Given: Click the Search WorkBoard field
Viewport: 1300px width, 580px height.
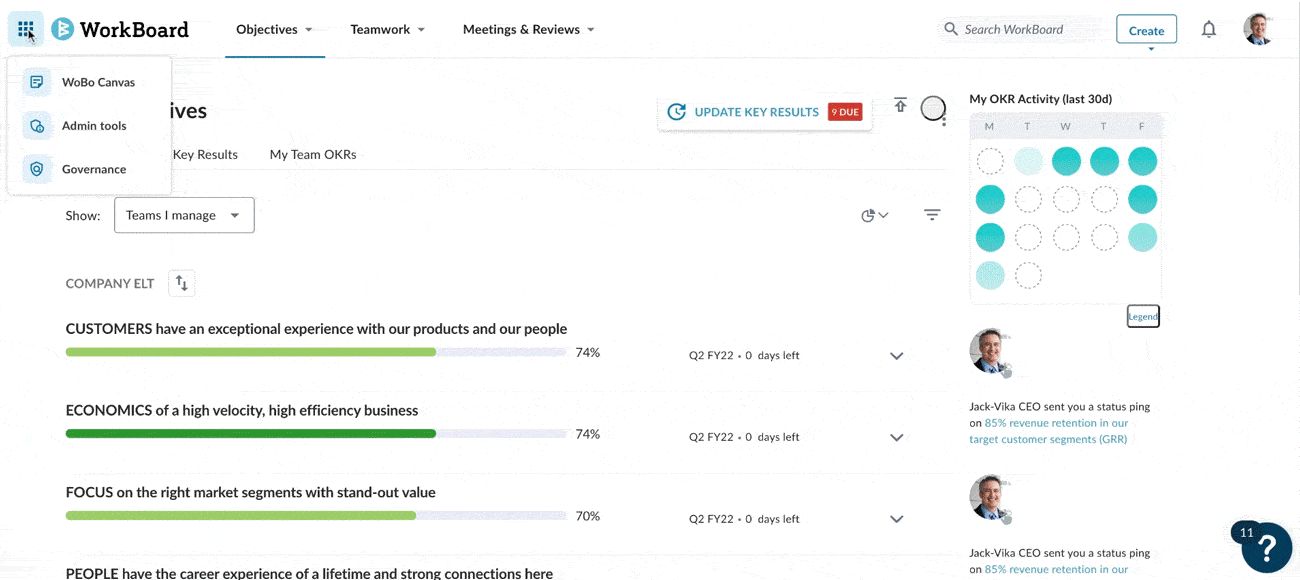Looking at the screenshot, I should [1020, 29].
